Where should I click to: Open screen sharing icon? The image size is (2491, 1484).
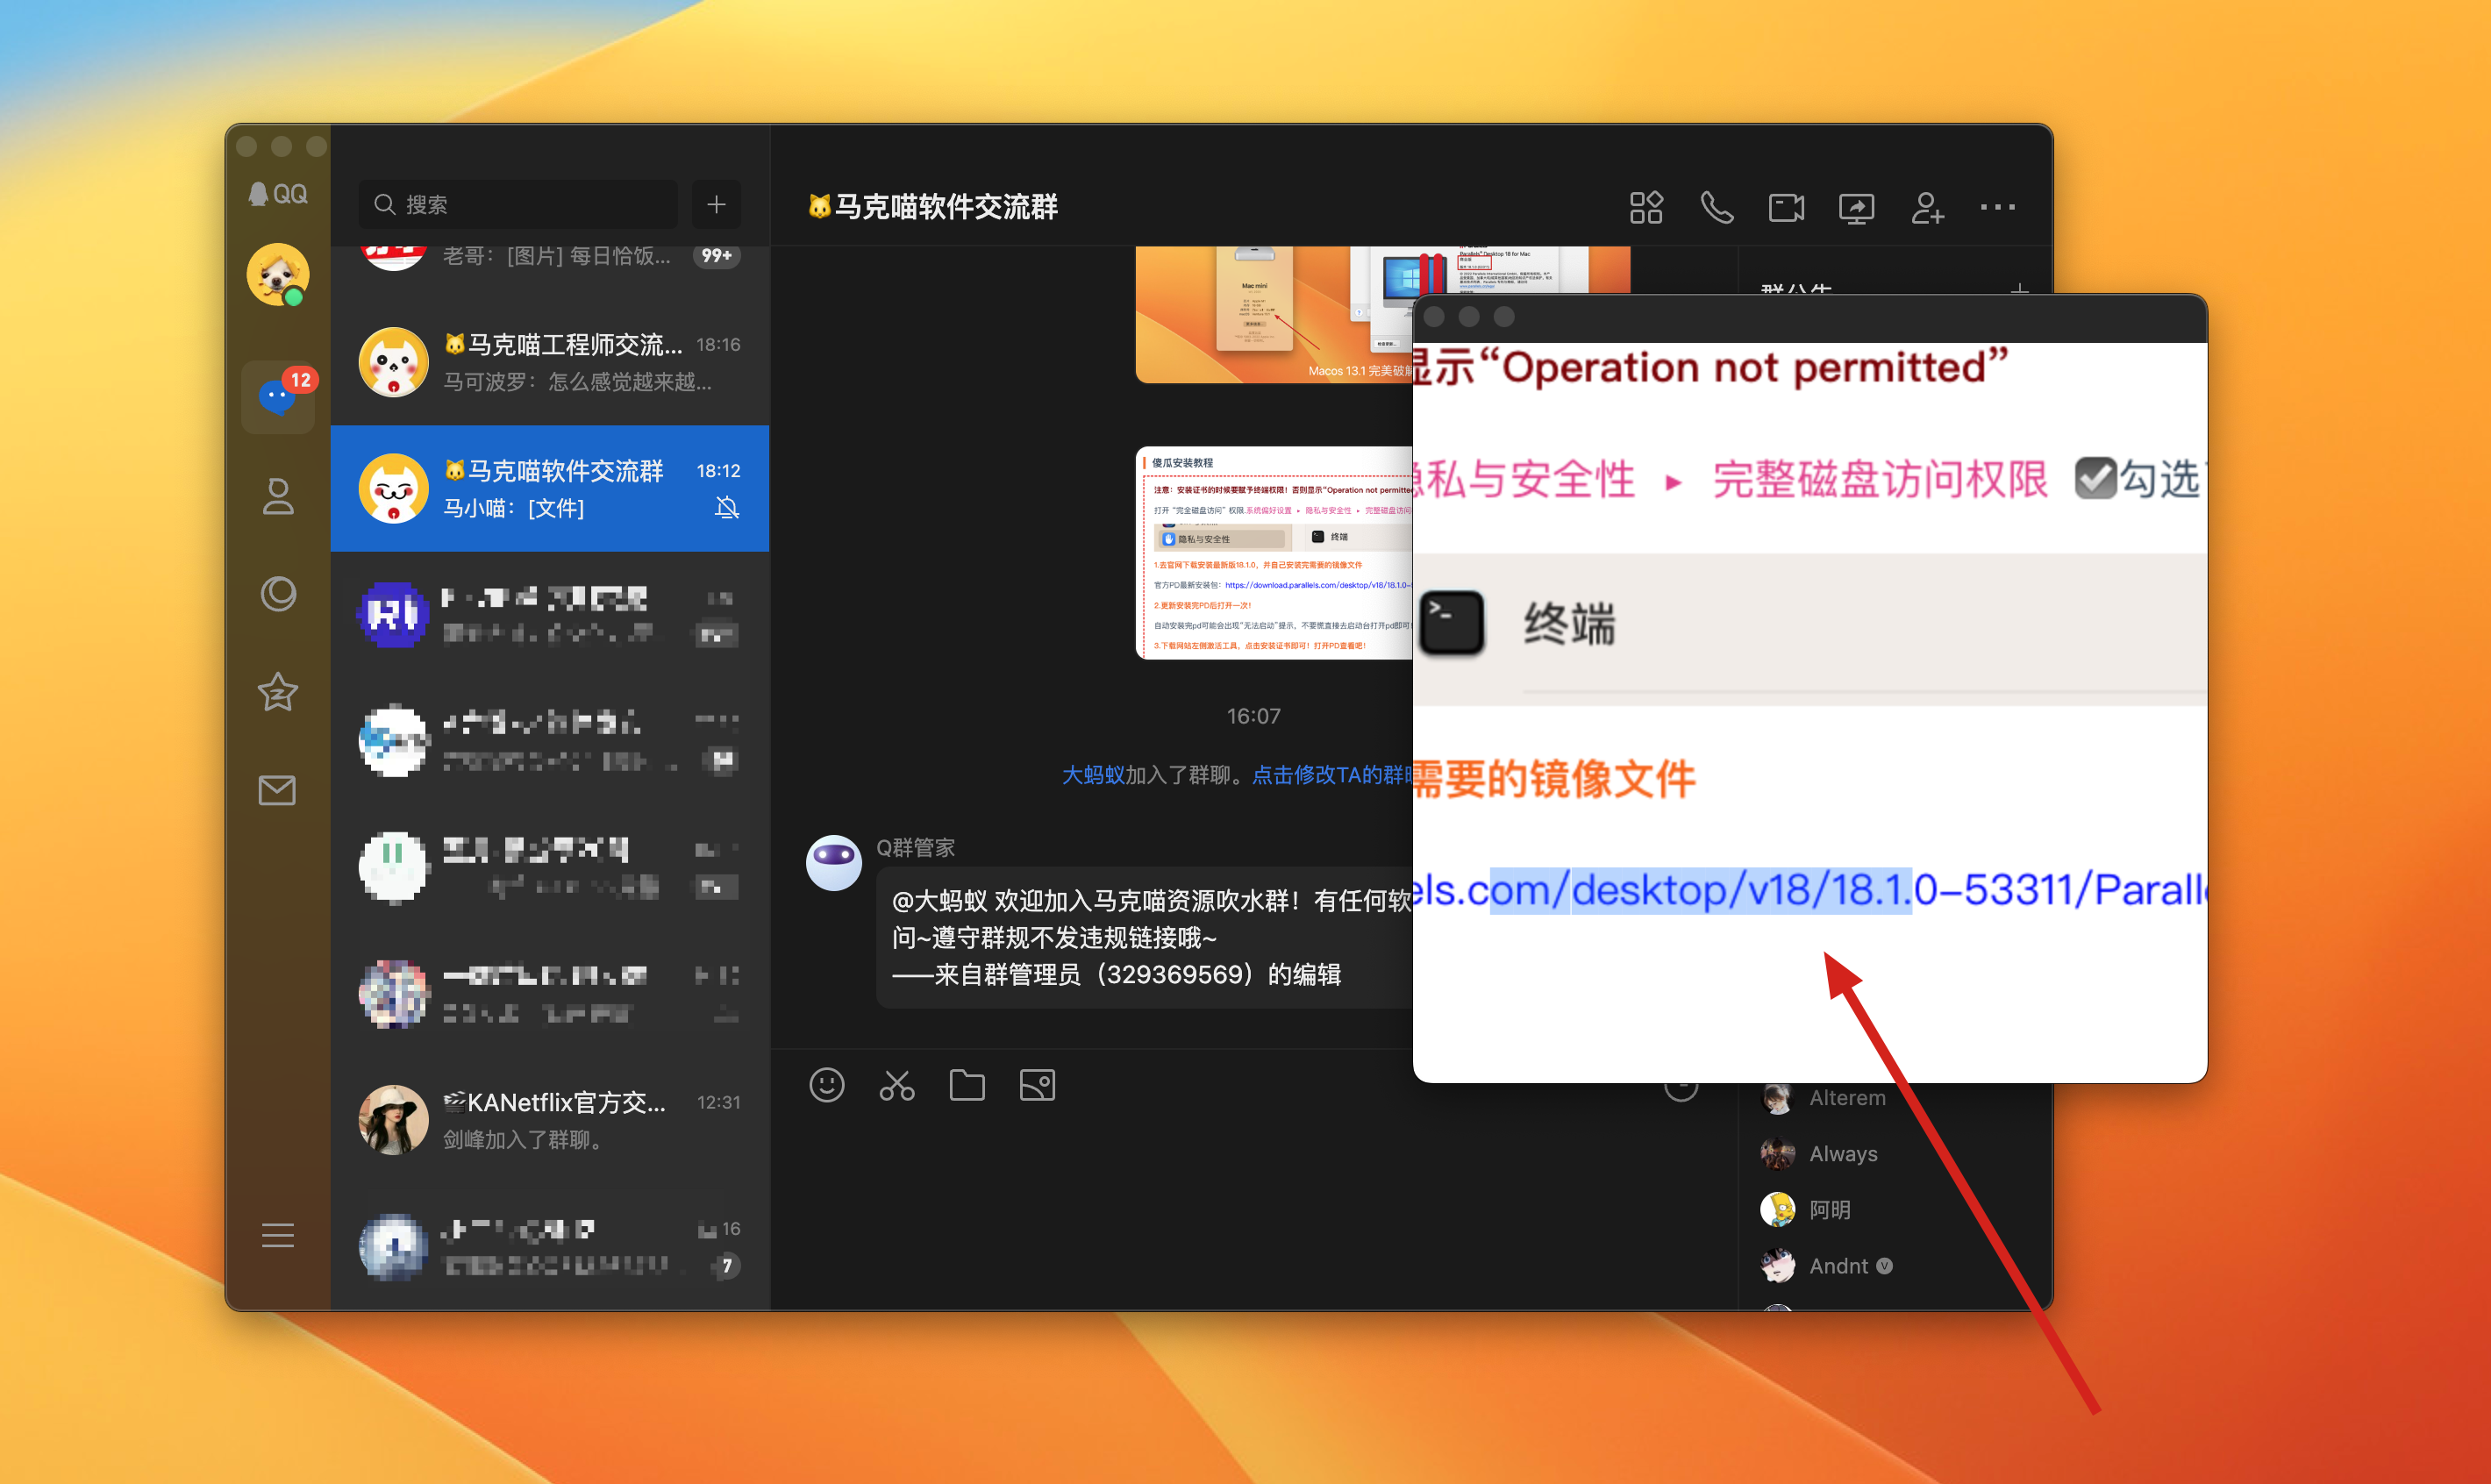pos(1856,208)
